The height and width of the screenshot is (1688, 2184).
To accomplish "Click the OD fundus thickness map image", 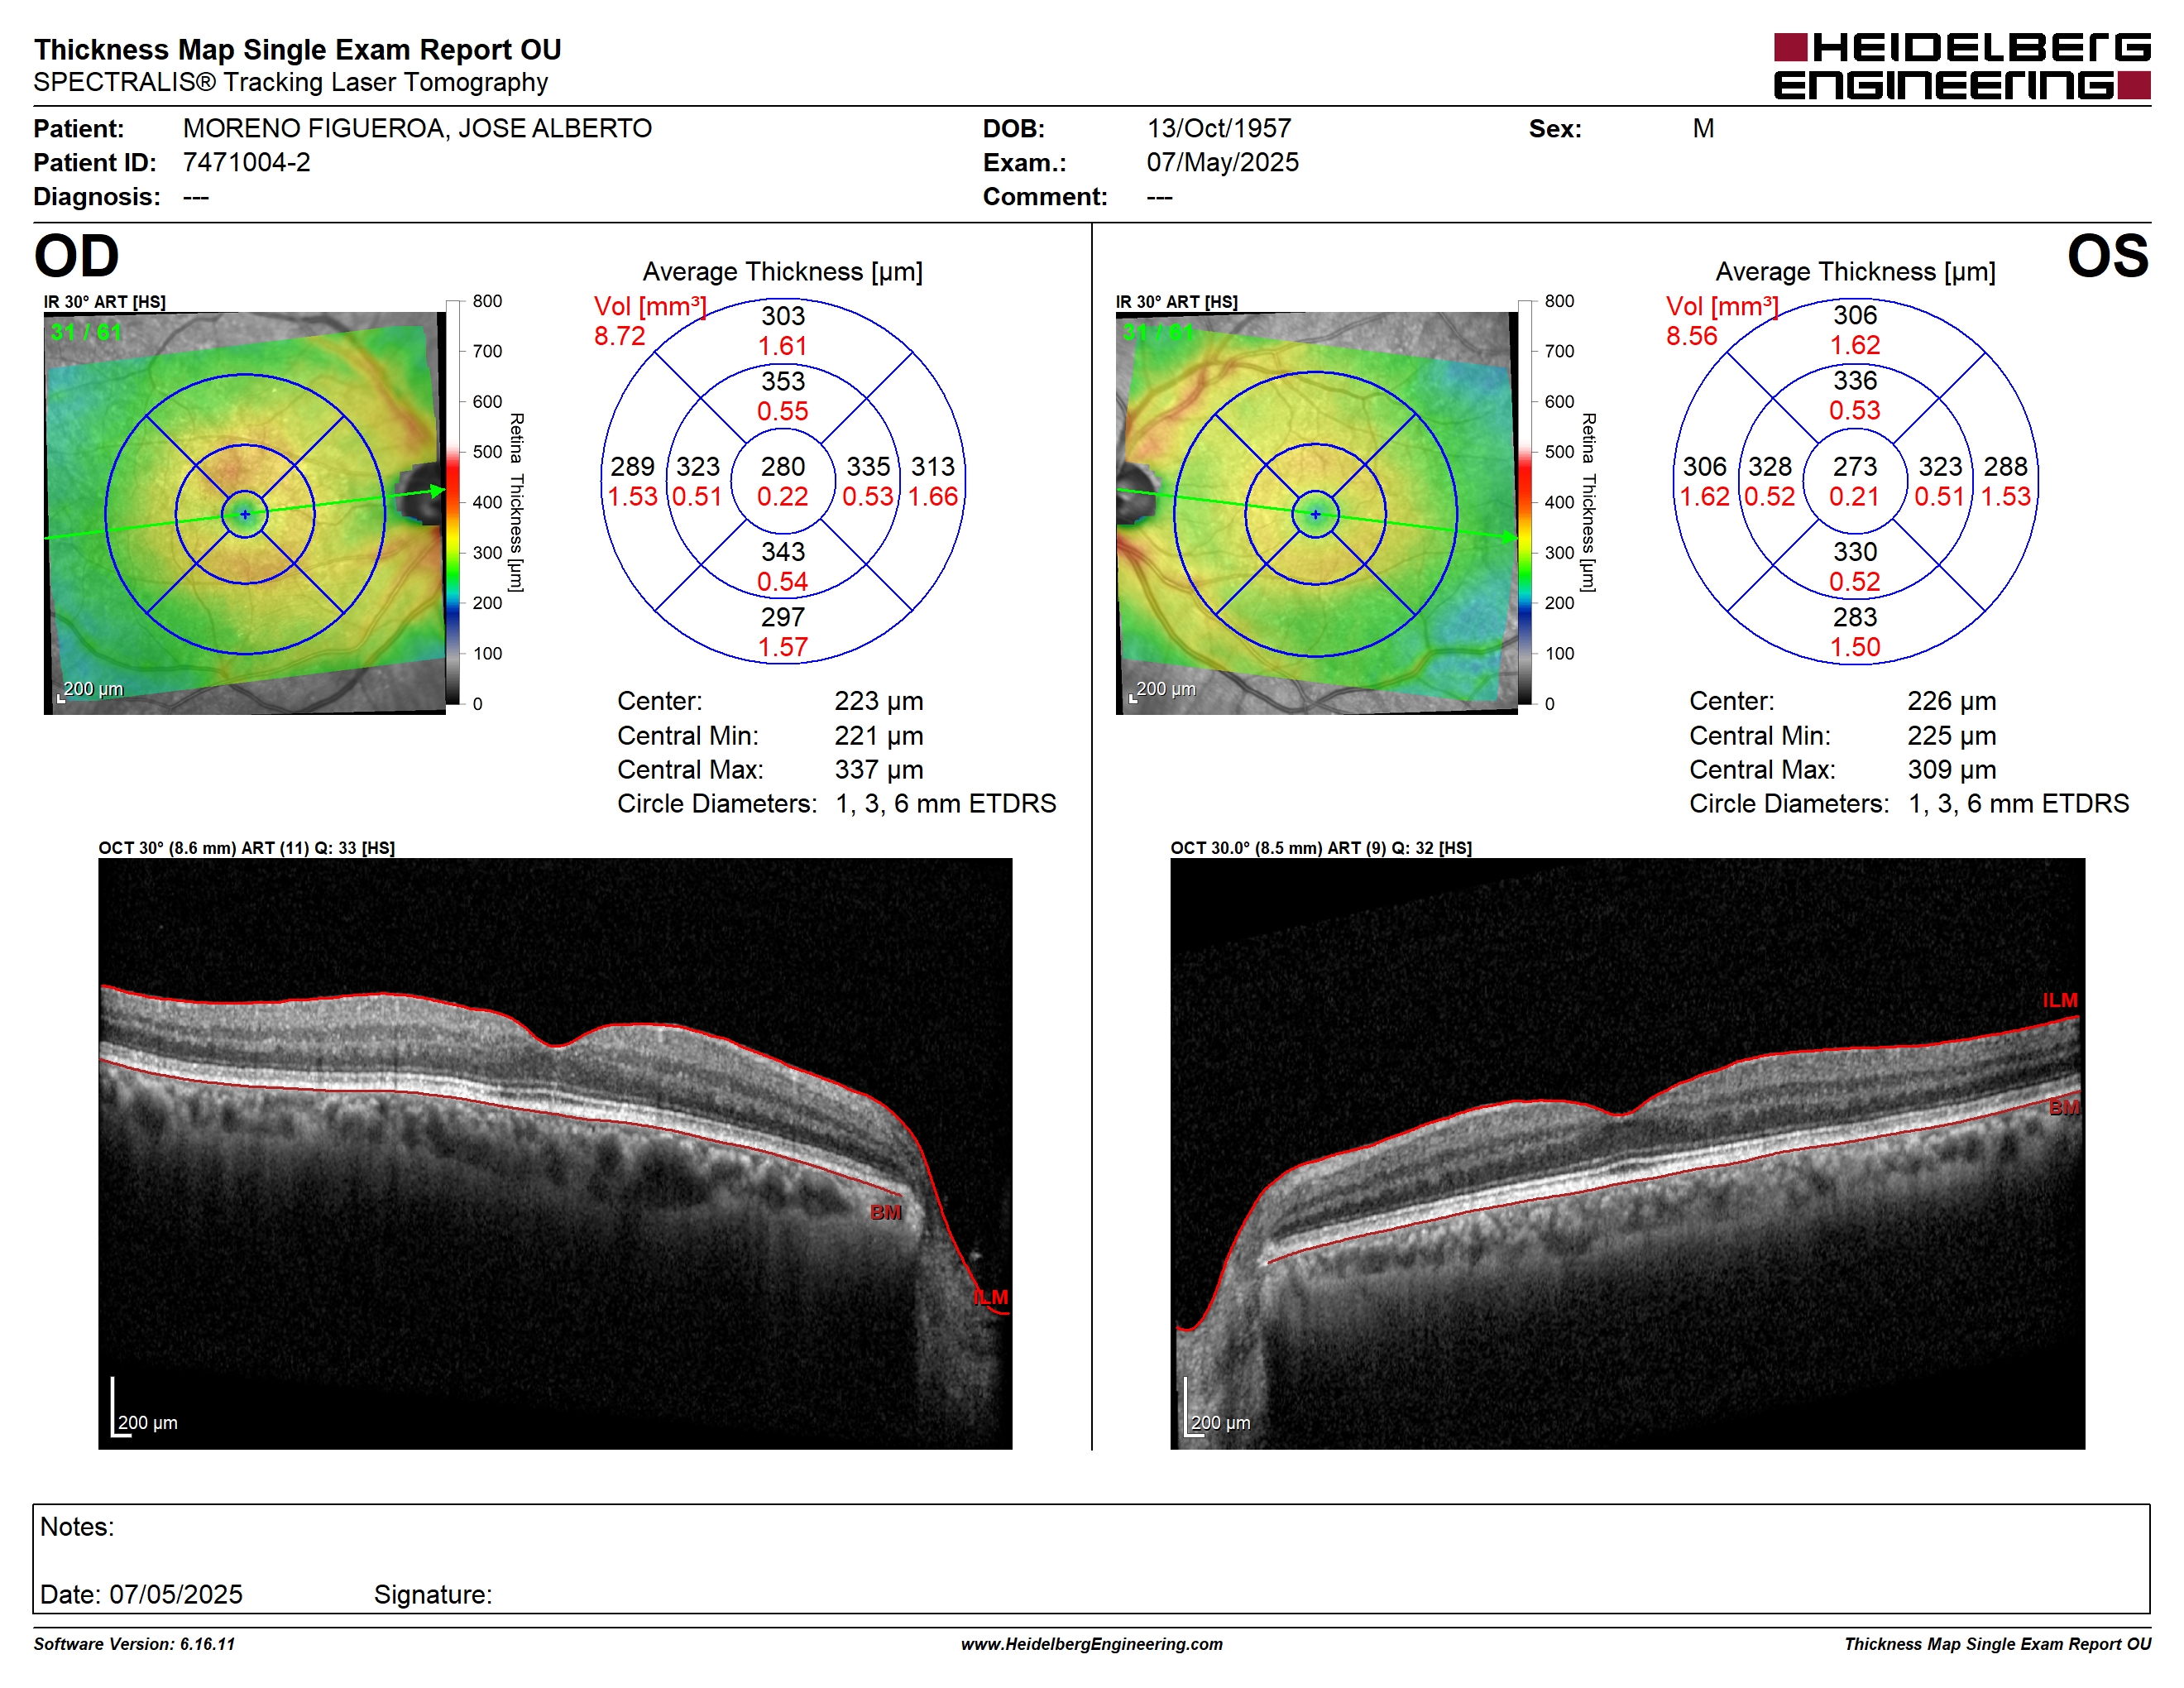I will [x=244, y=513].
